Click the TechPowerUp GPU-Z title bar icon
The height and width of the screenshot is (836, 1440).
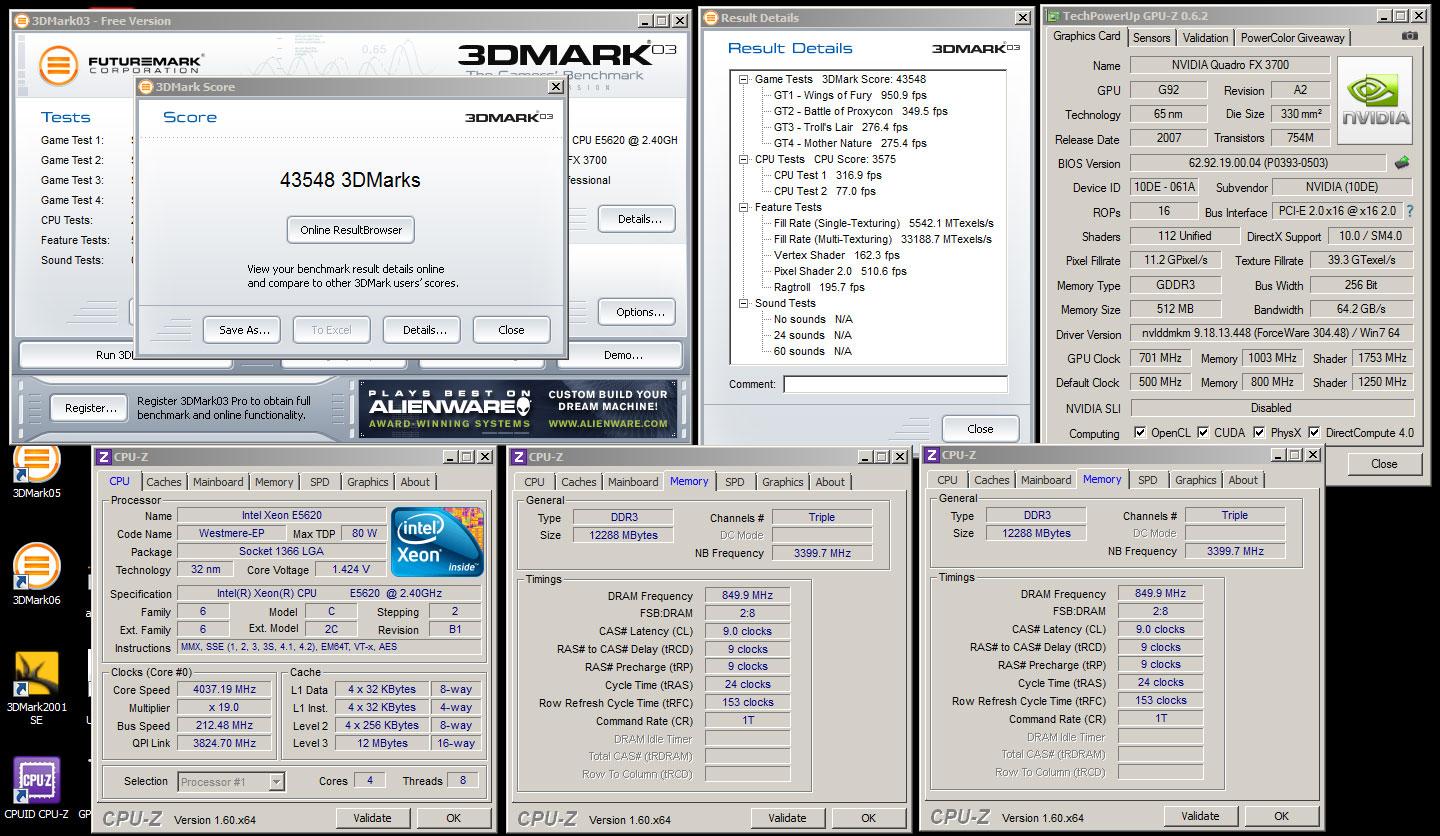1052,16
